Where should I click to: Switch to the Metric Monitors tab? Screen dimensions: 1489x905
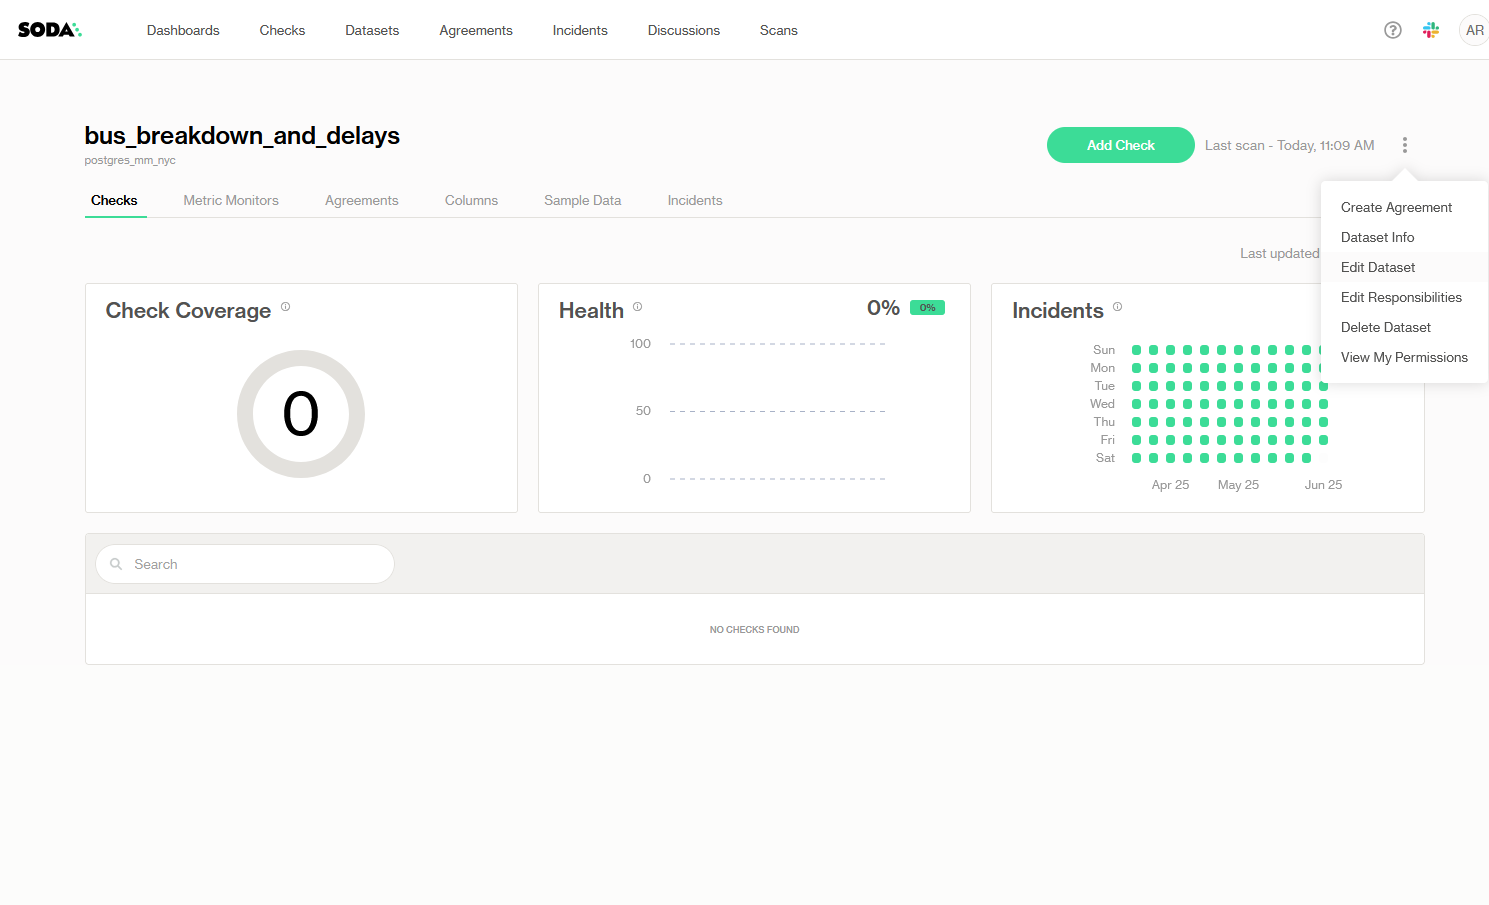click(x=231, y=200)
